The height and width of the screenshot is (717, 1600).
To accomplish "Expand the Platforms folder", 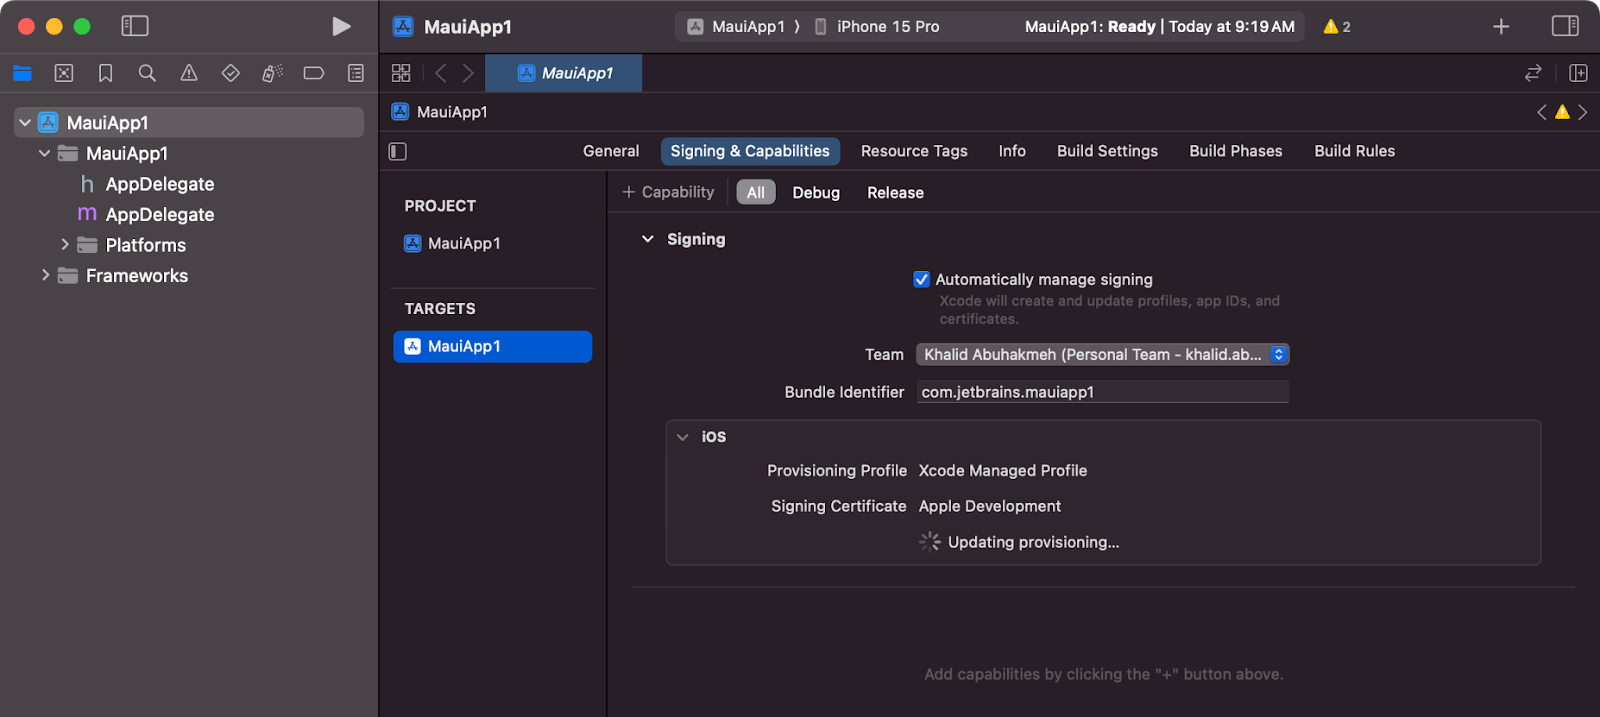I will (x=65, y=245).
